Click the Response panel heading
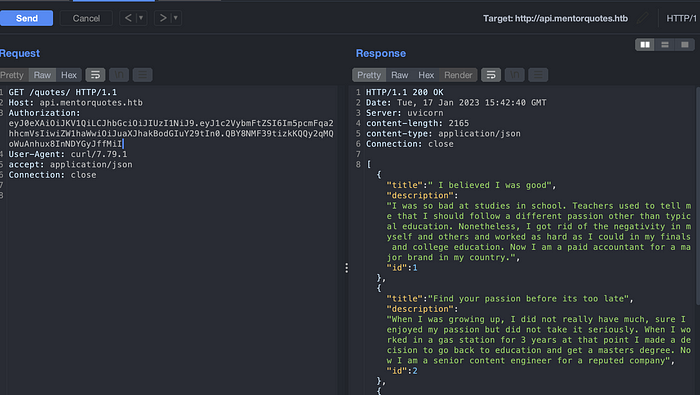The width and height of the screenshot is (700, 395). (x=381, y=53)
